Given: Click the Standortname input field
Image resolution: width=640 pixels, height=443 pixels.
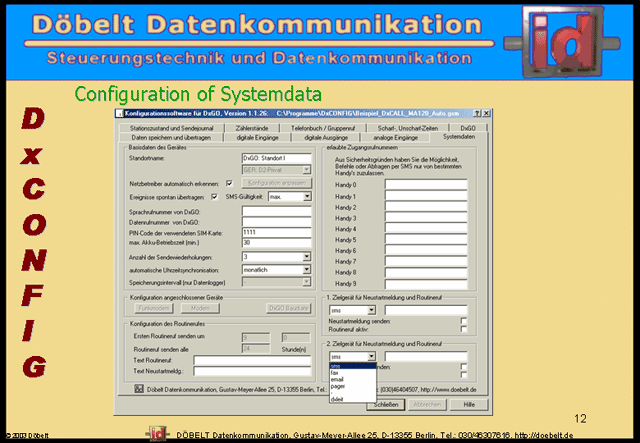Looking at the screenshot, I should [276, 158].
